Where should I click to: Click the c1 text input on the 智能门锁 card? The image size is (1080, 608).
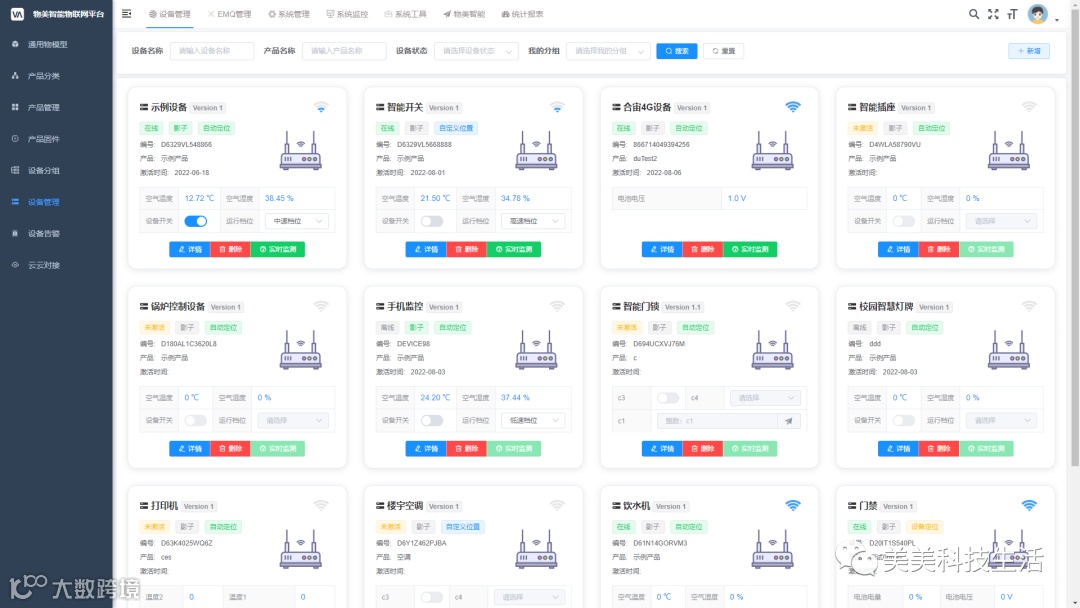point(718,421)
